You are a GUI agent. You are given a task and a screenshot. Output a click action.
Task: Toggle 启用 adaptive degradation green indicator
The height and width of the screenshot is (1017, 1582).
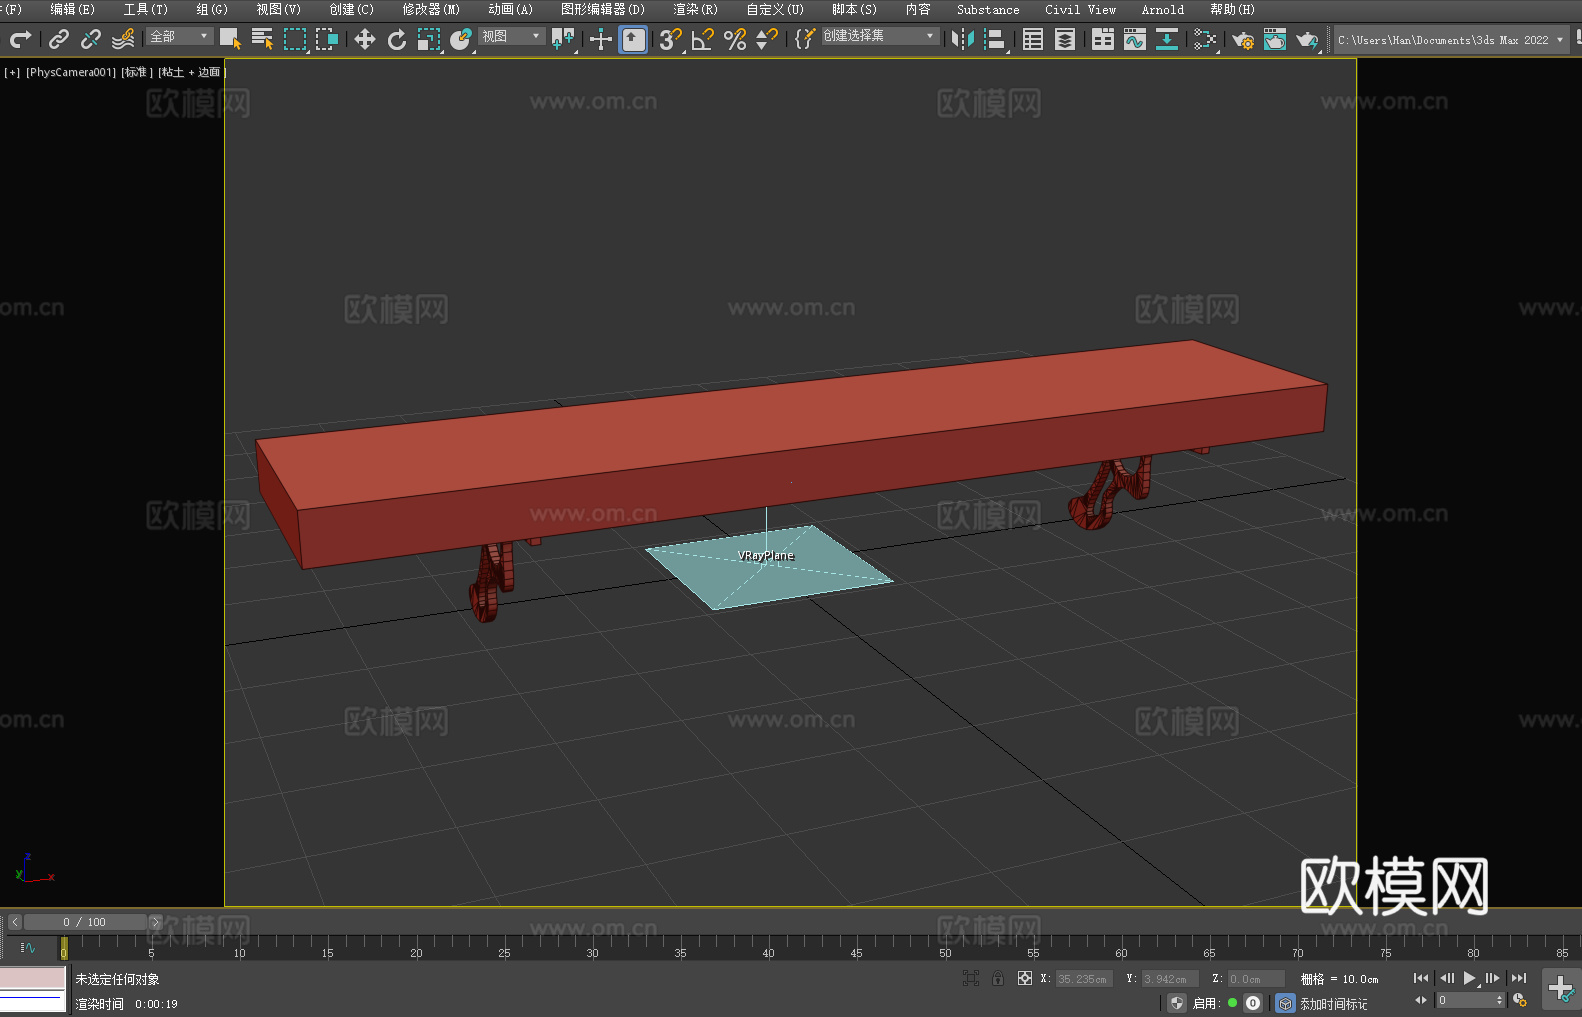click(x=1233, y=1003)
